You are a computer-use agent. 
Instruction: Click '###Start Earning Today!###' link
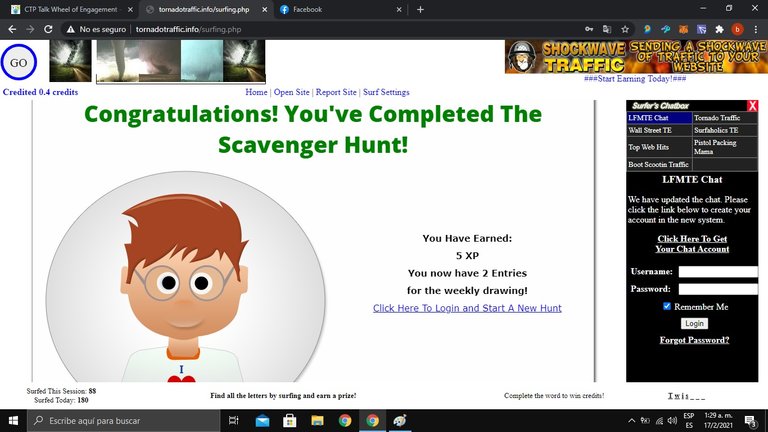tap(635, 78)
